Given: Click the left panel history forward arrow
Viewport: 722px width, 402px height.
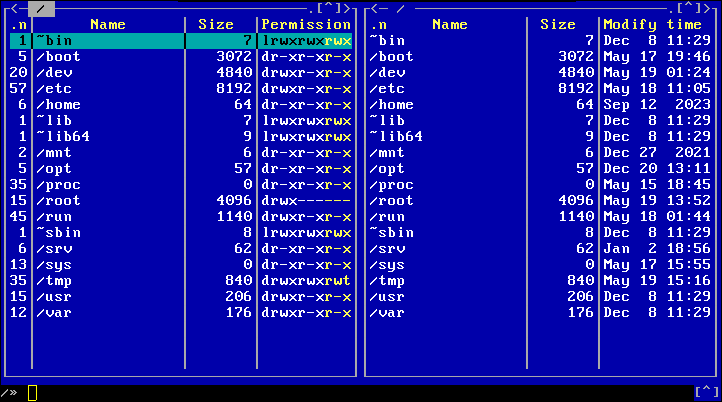Looking at the screenshot, I should (x=346, y=8).
